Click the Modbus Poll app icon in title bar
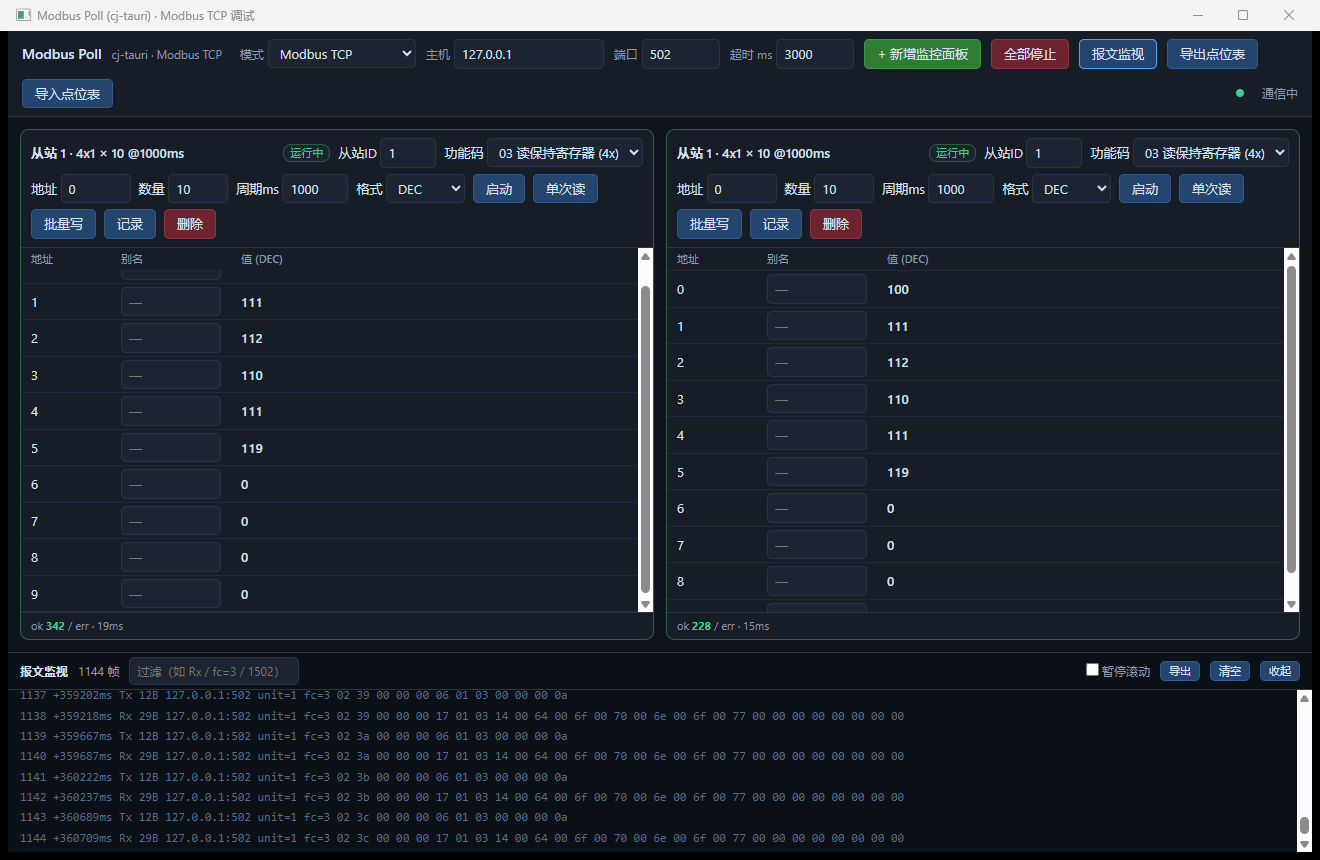Viewport: 1320px width, 860px height. [22, 15]
